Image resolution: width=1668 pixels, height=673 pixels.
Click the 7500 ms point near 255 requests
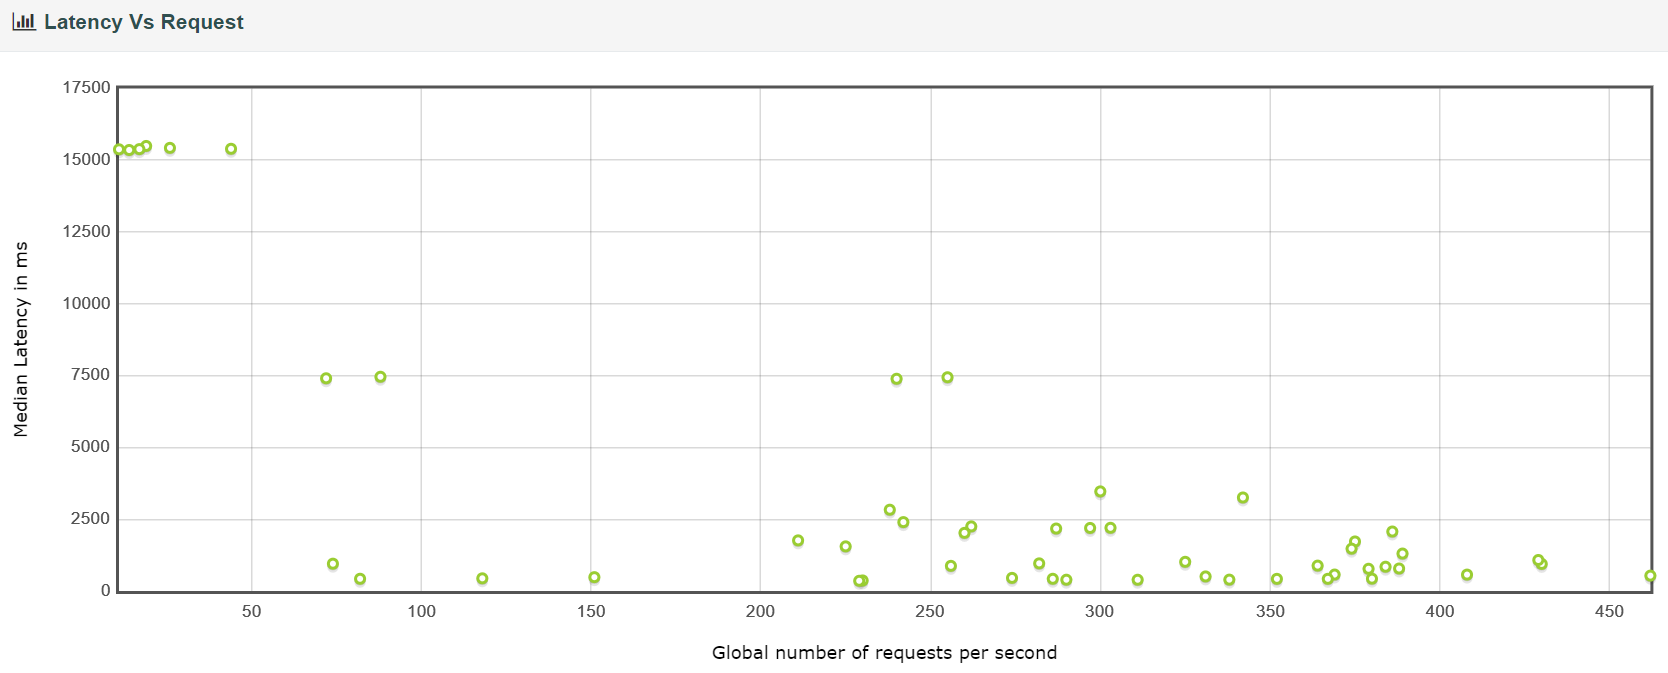point(947,378)
